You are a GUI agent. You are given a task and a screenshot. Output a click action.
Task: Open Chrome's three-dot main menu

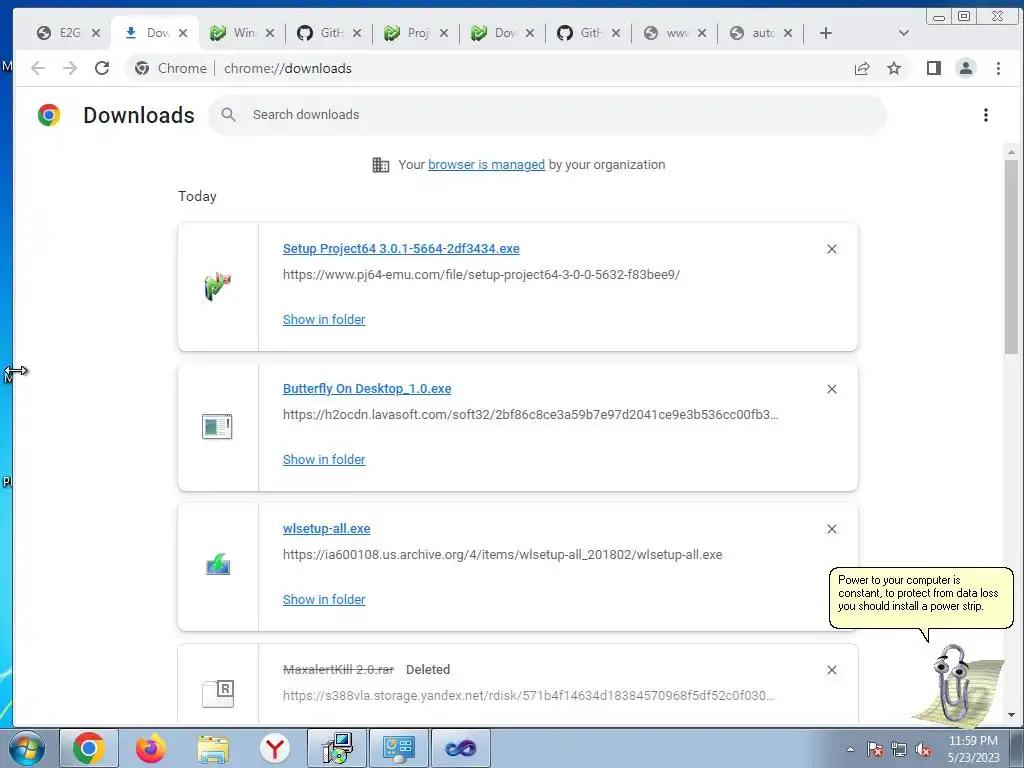click(998, 68)
